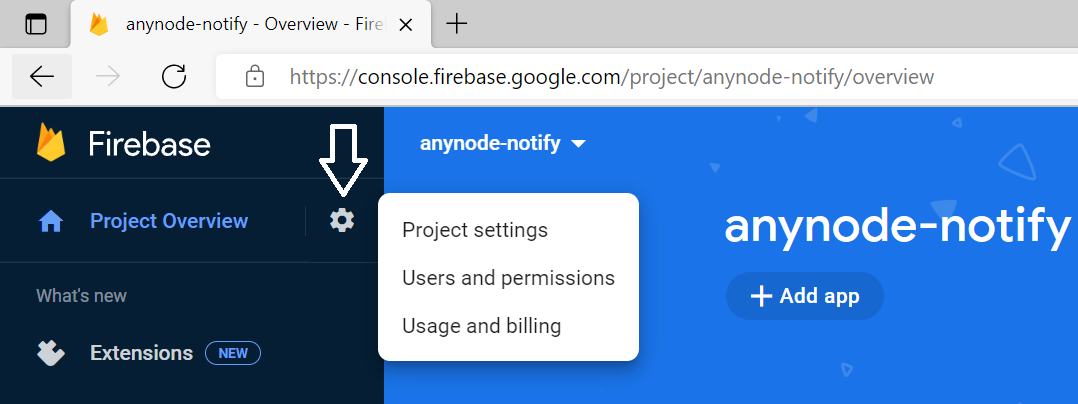Select Project settings from menu
Viewport: 1078px width, 404px height.
pyautogui.click(x=475, y=230)
